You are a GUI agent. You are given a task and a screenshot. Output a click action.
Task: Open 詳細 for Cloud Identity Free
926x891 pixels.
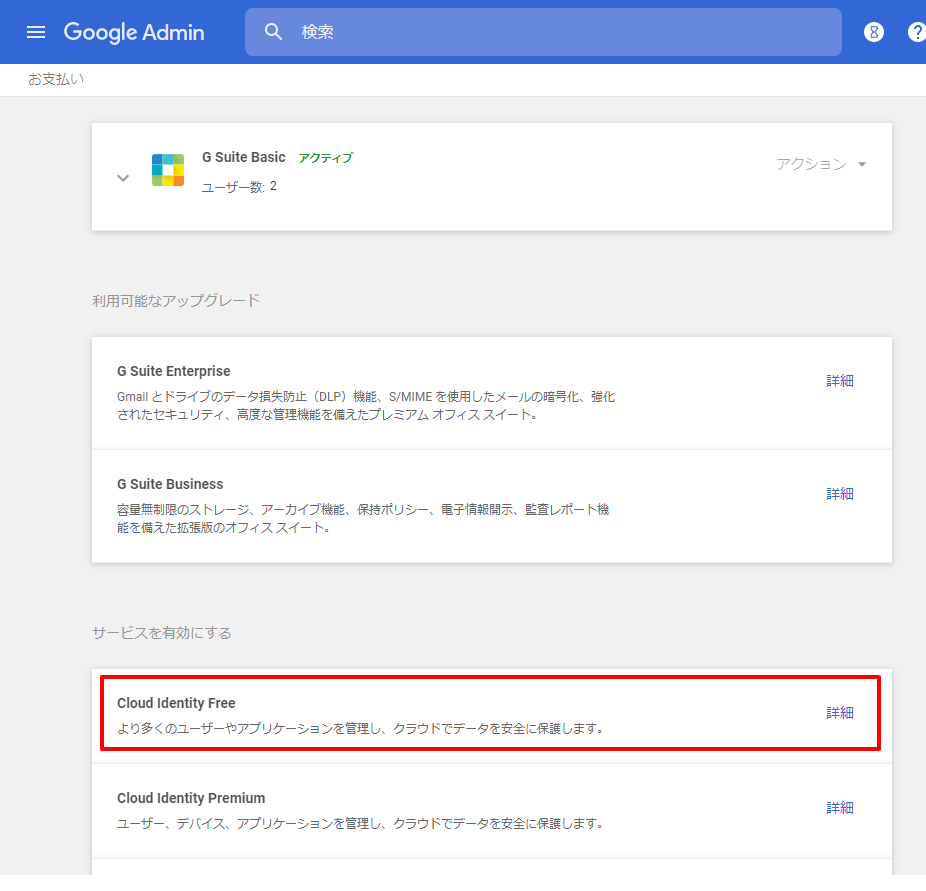click(x=840, y=713)
